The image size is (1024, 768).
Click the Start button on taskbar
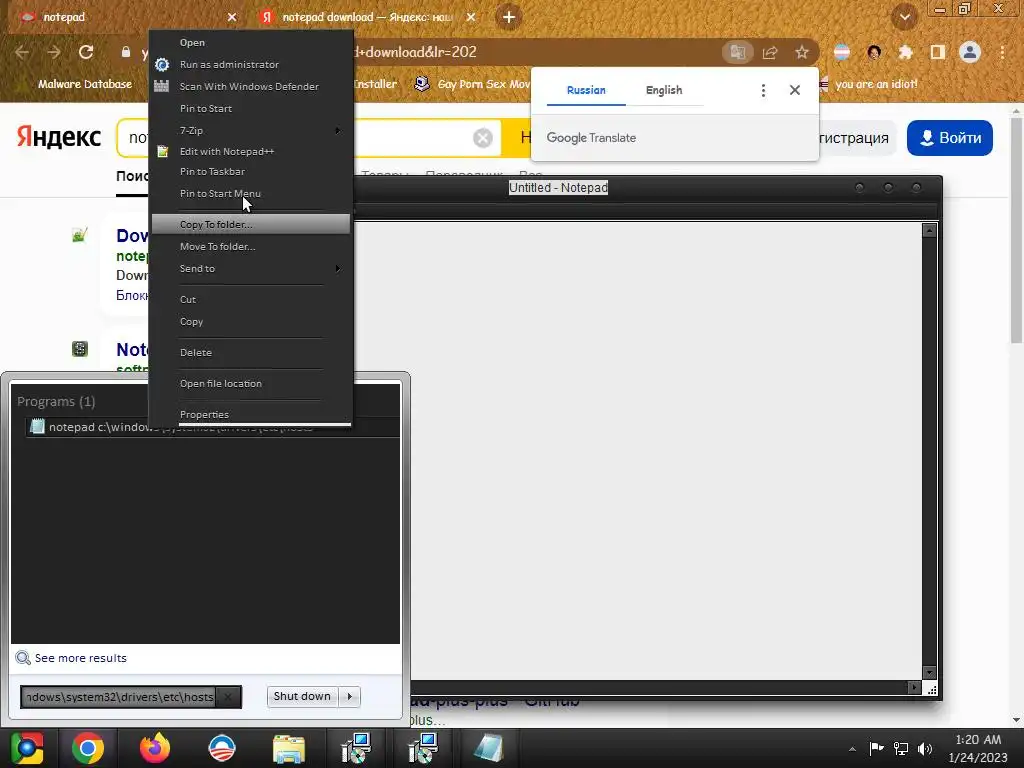(27, 748)
